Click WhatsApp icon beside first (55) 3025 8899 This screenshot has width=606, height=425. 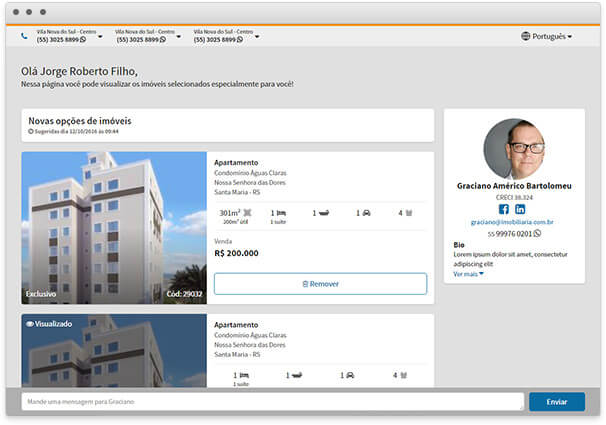83,39
